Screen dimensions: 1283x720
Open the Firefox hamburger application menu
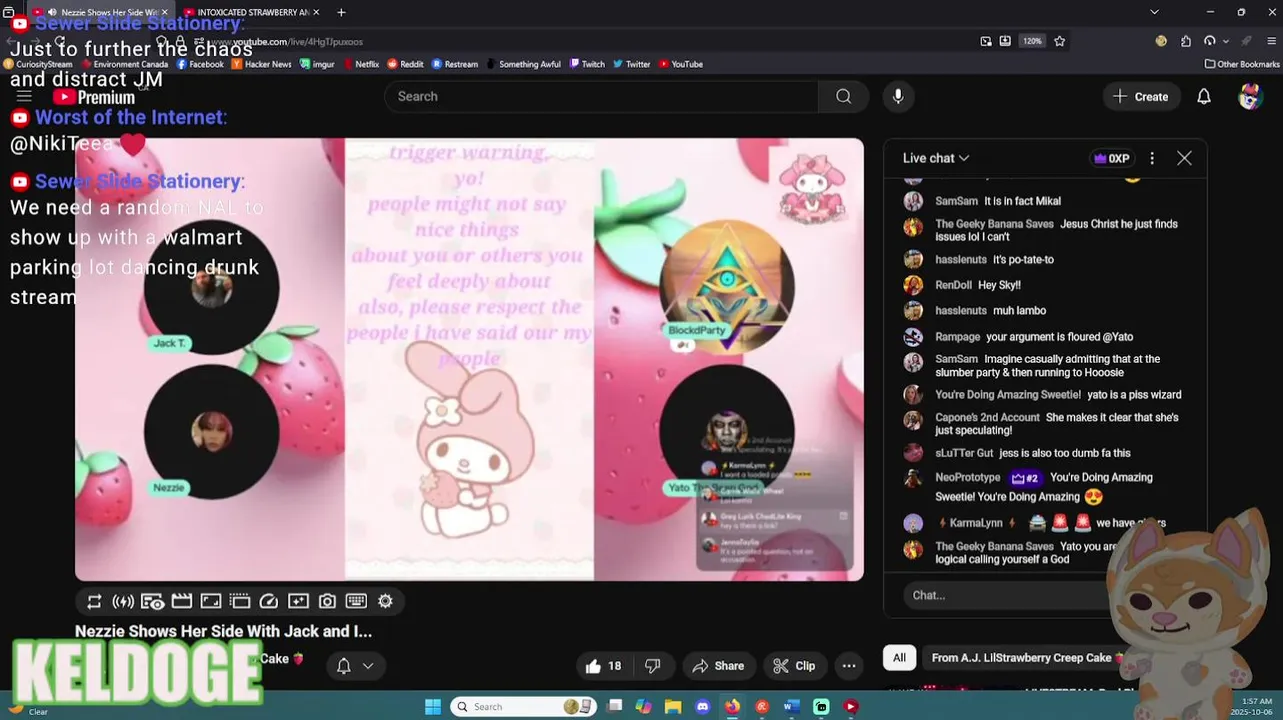(x=1272, y=41)
